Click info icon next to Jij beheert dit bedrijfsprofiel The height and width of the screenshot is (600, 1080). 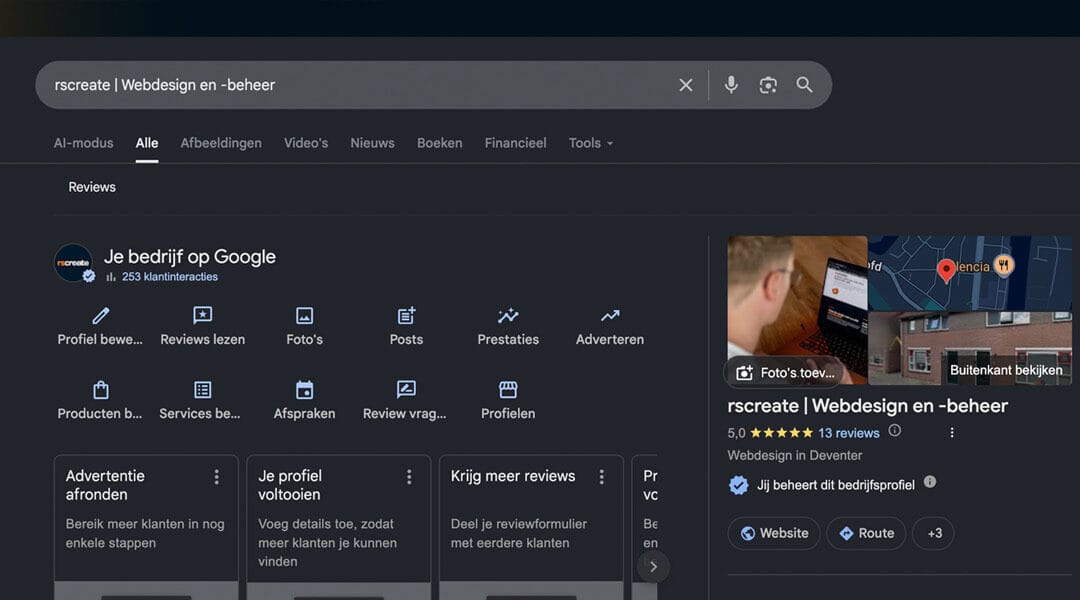point(930,482)
